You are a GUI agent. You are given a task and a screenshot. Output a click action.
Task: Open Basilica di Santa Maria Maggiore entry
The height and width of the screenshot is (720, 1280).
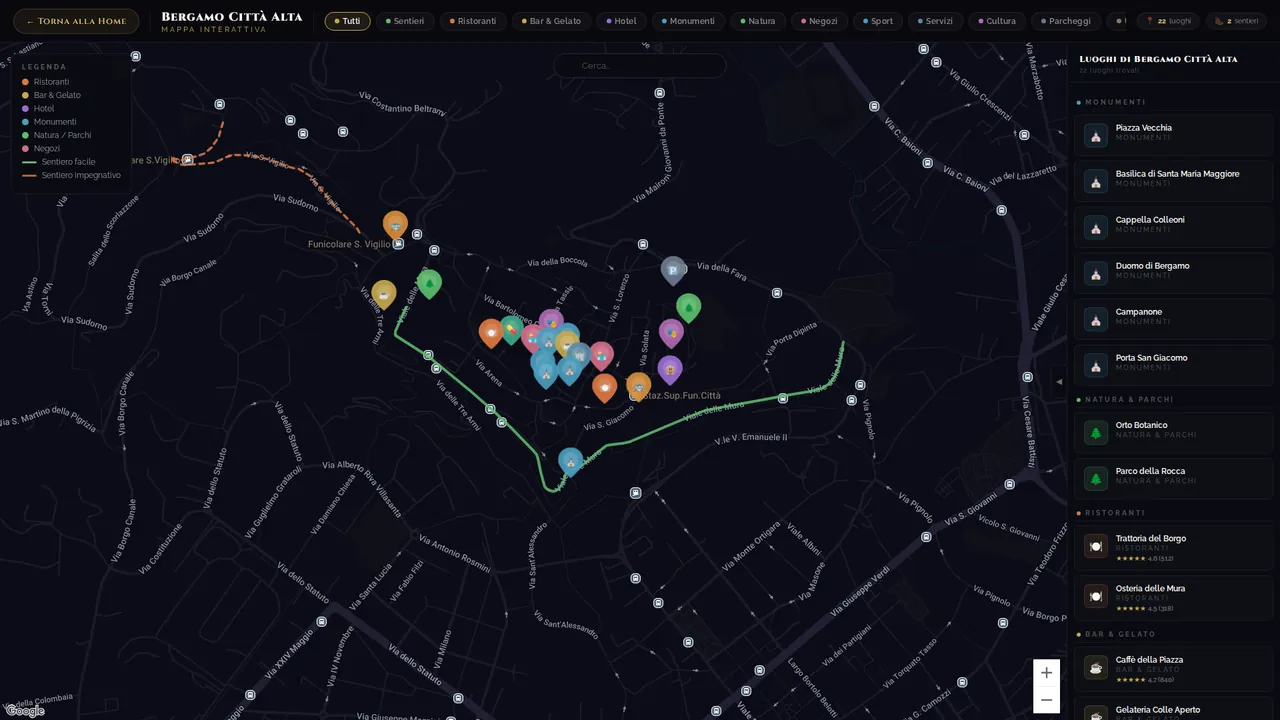1174,181
